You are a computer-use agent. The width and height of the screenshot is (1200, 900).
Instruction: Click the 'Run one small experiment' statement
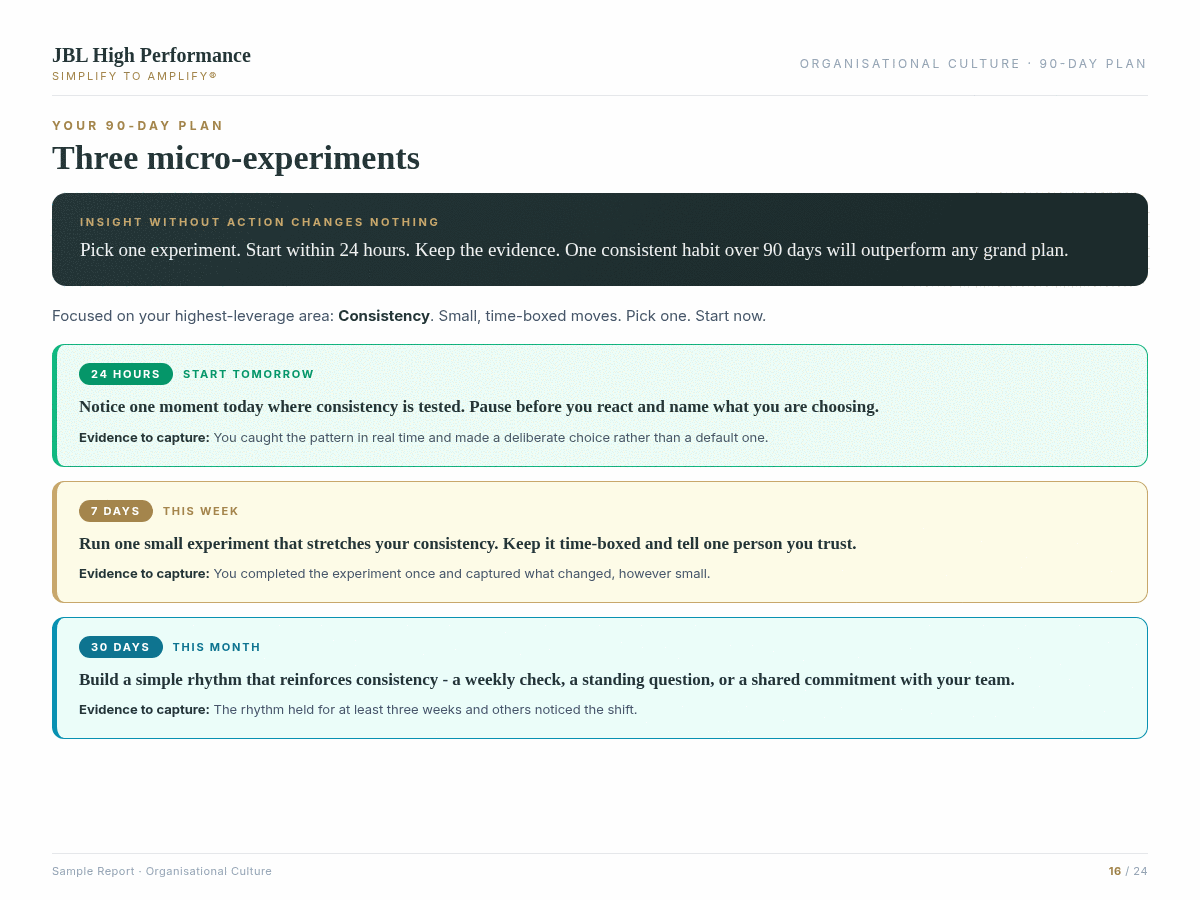pyautogui.click(x=468, y=544)
